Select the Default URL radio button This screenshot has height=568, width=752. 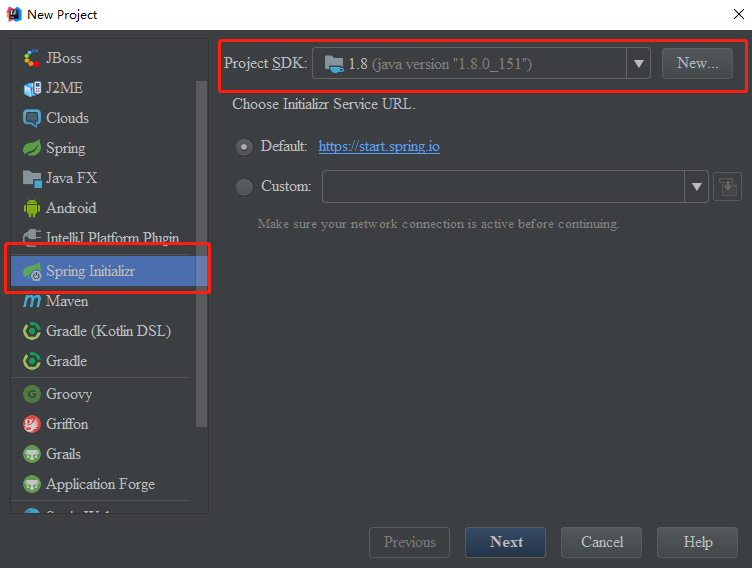point(244,147)
